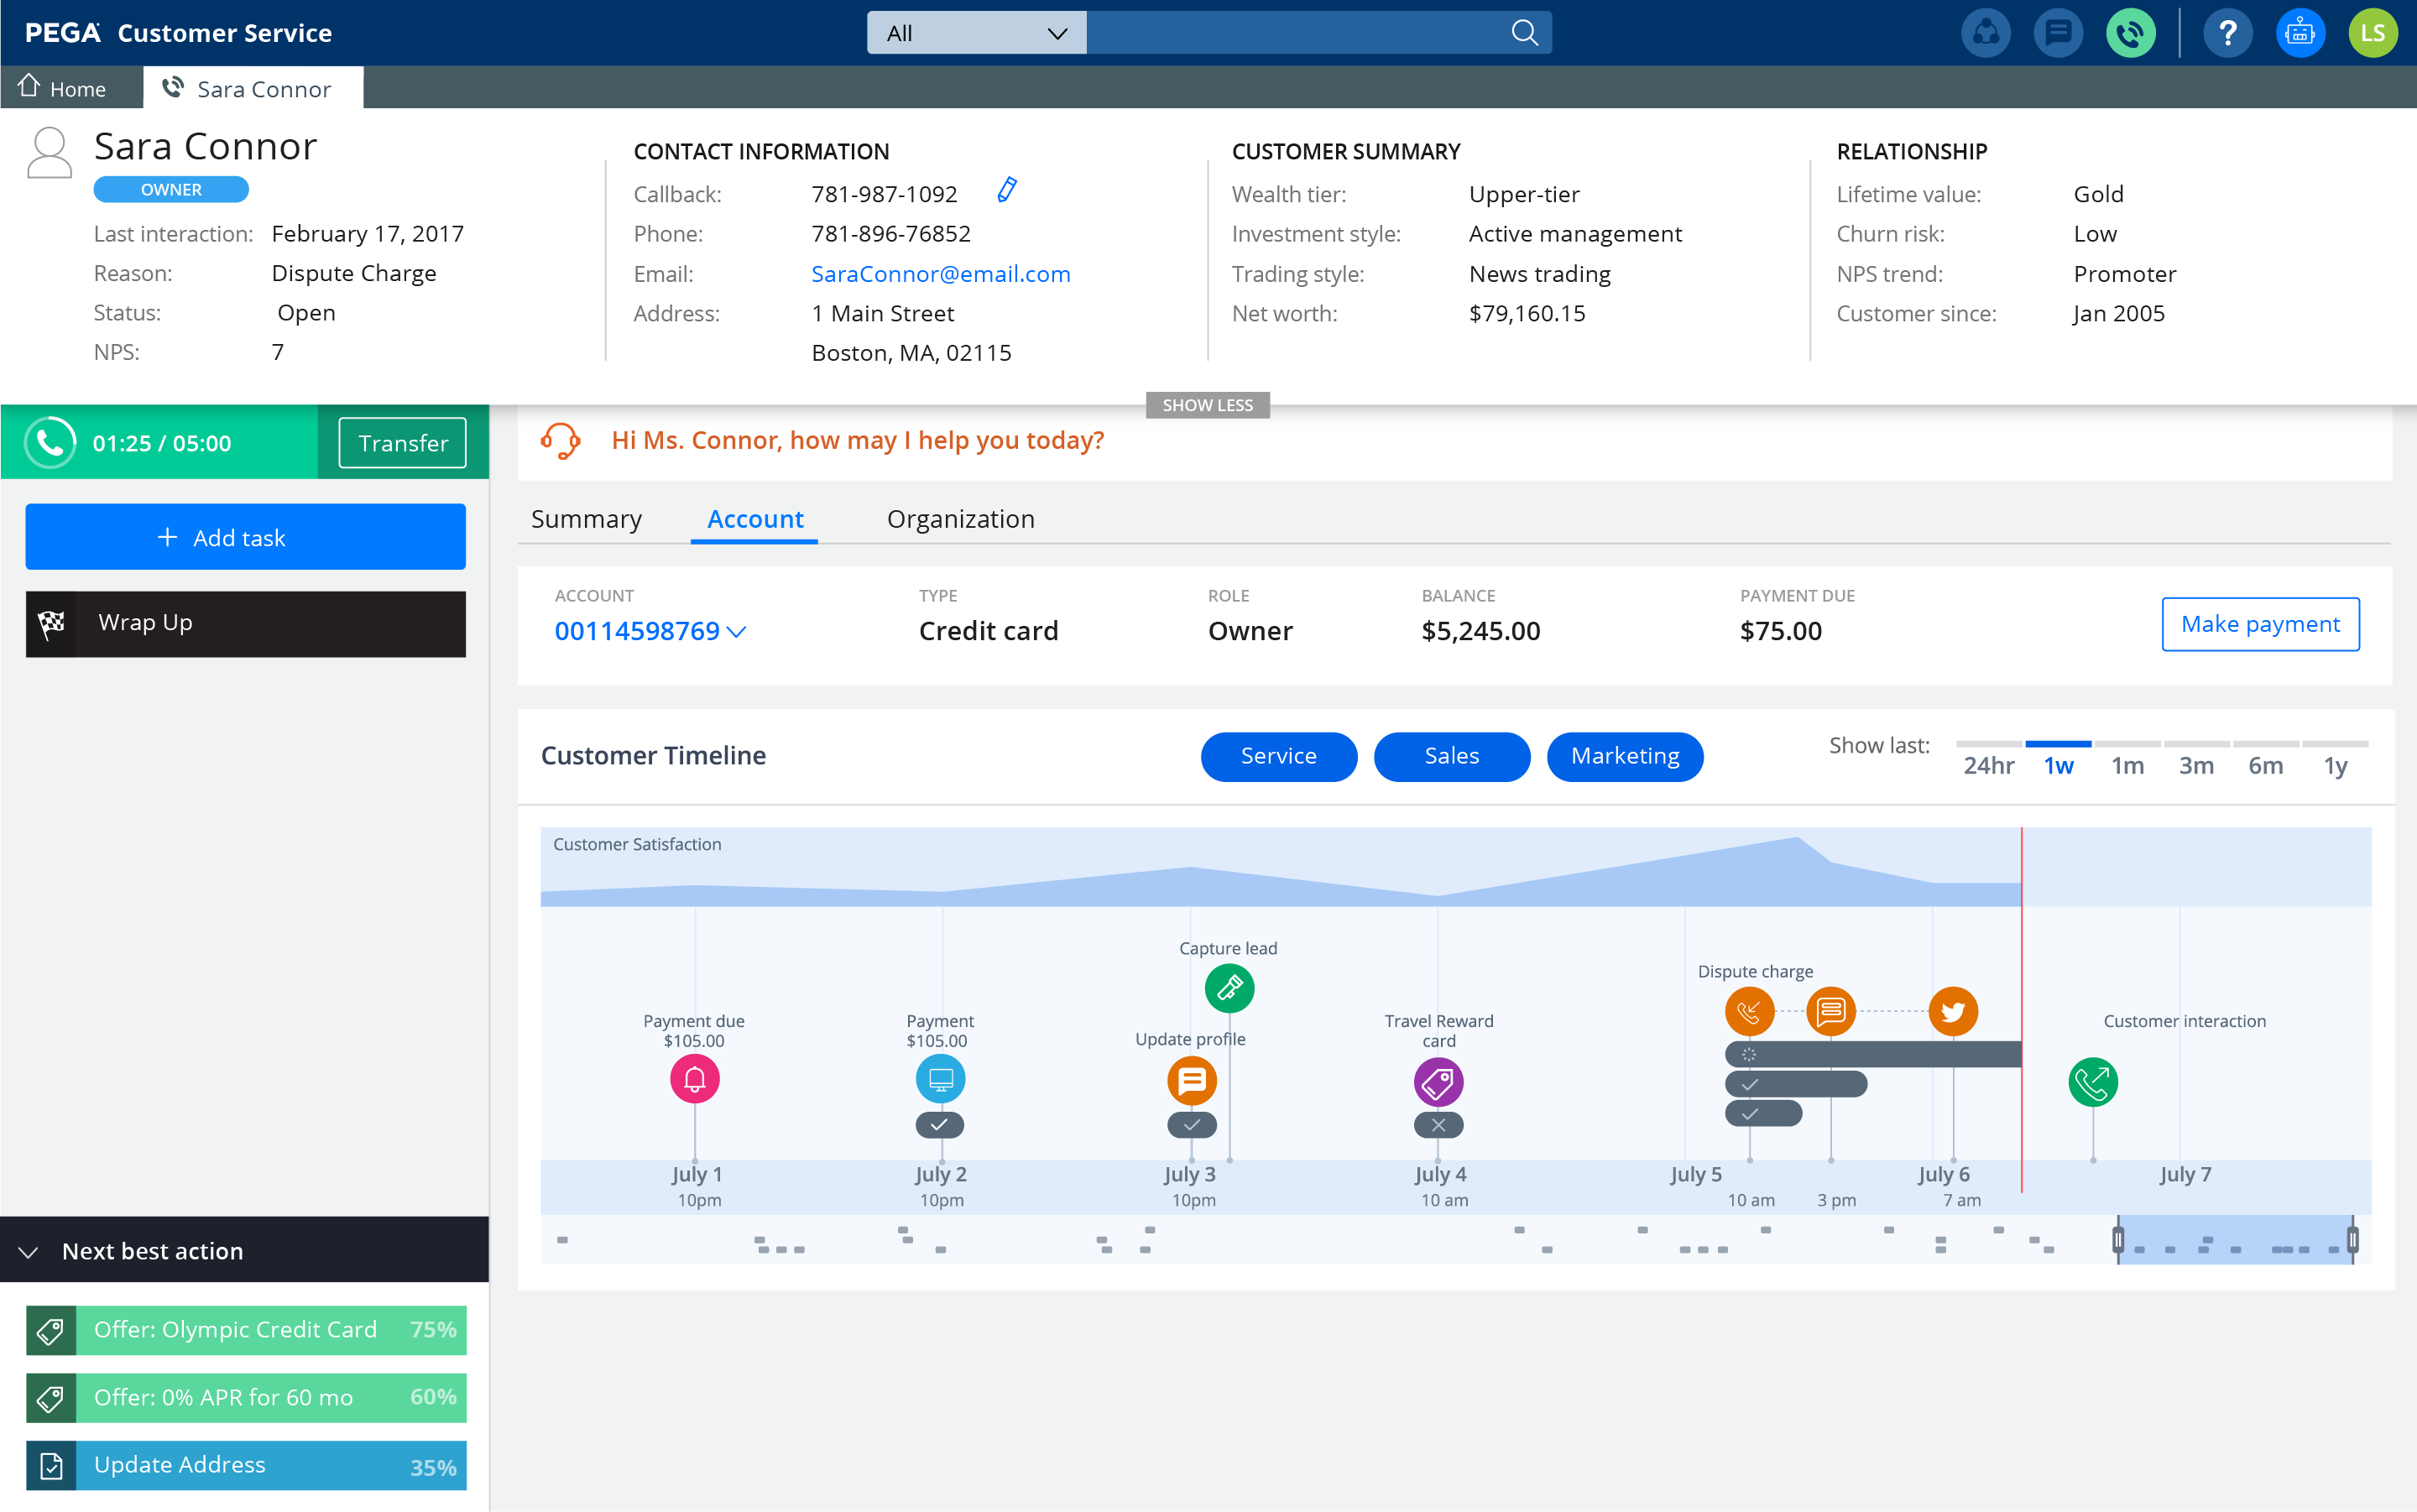This screenshot has height=1512, width=2417.
Task: Go to the Home tab
Action: point(66,88)
